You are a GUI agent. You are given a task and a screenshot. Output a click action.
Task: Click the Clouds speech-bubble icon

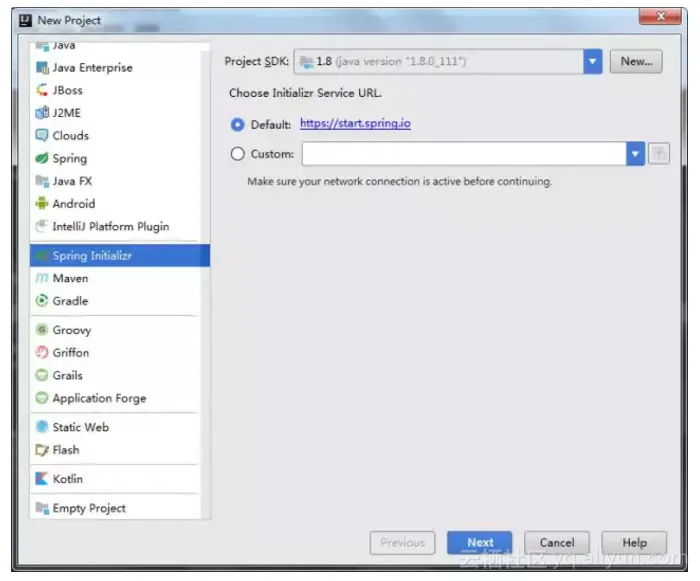coord(42,135)
